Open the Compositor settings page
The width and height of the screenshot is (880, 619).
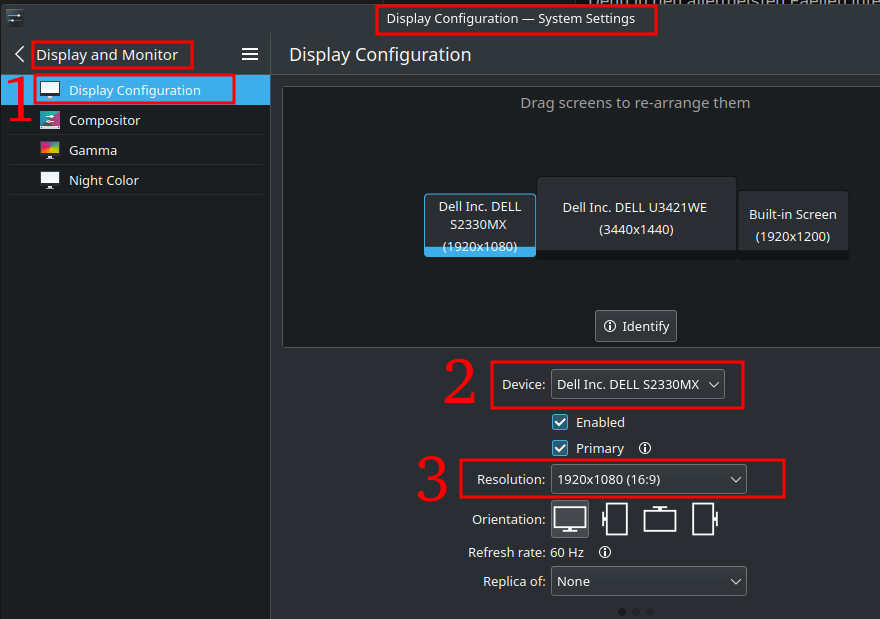[135, 120]
